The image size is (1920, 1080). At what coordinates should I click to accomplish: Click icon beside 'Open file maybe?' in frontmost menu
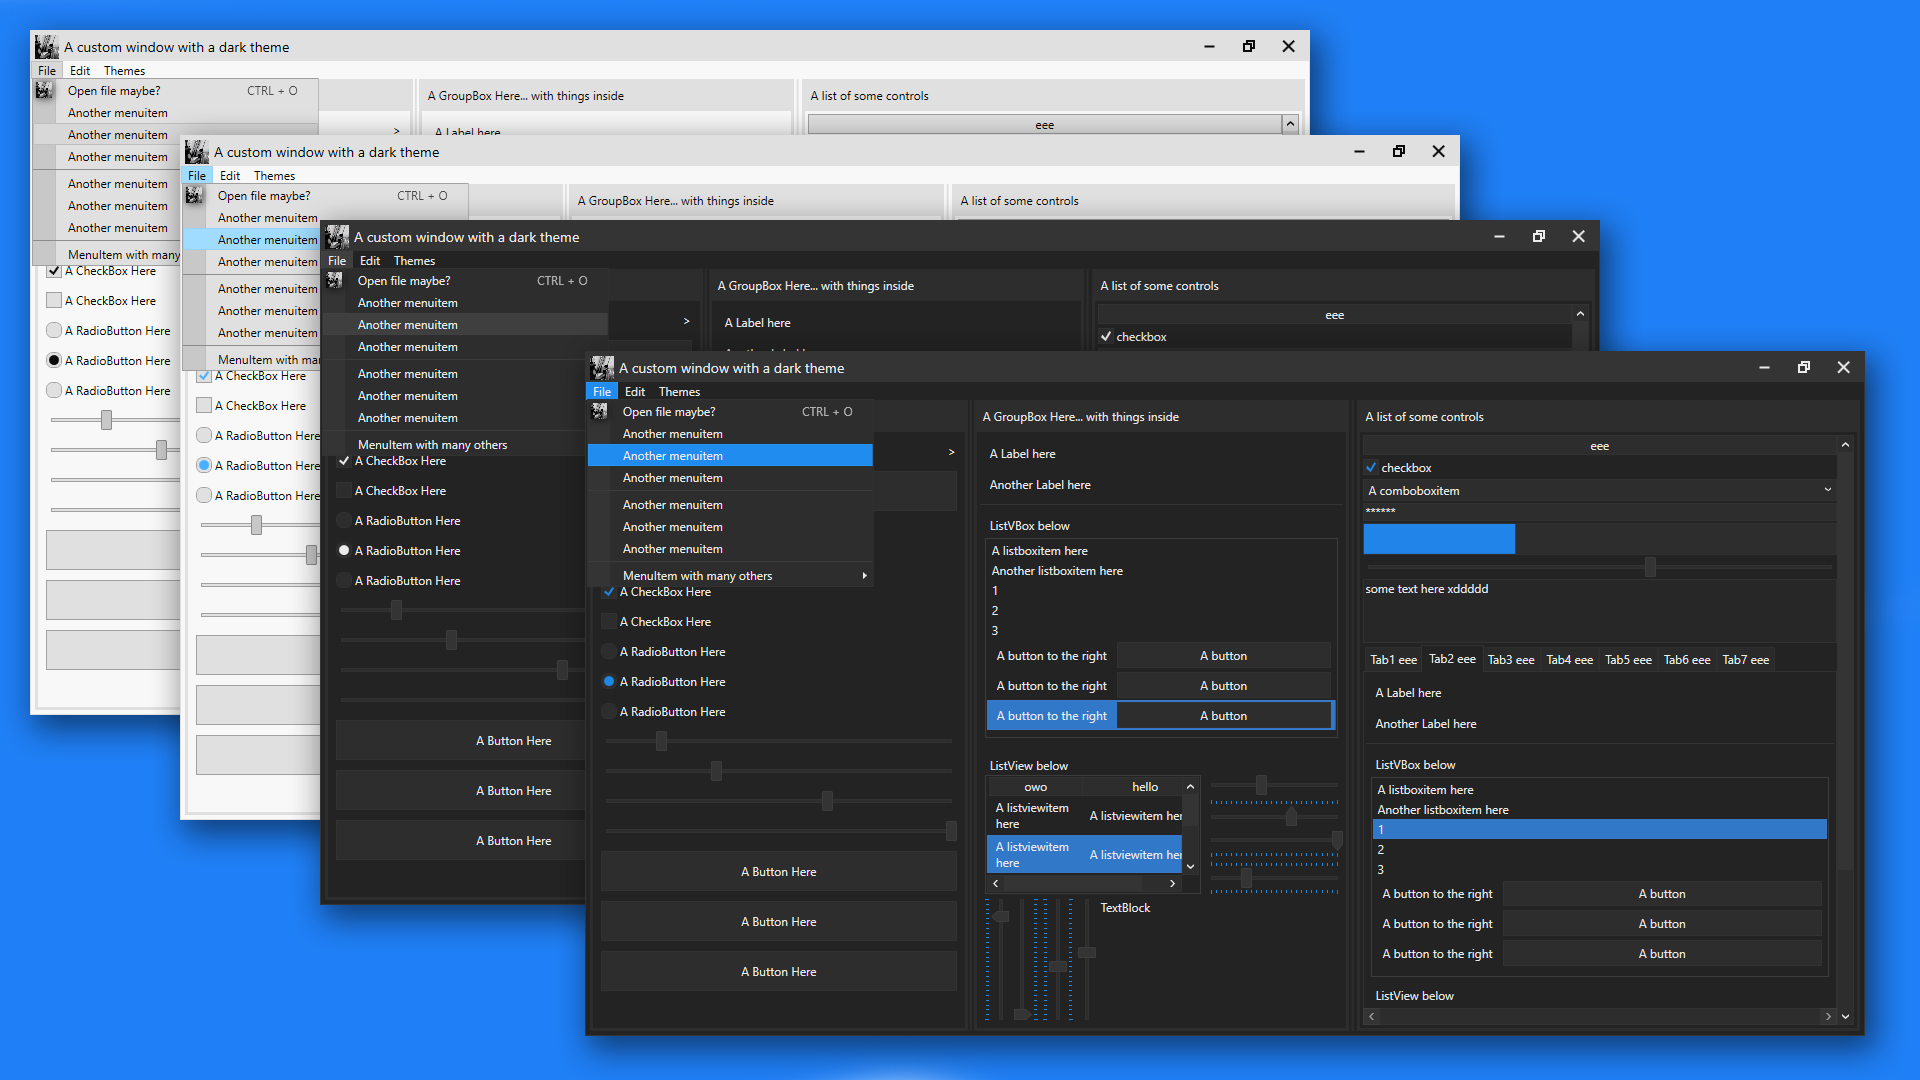tap(600, 411)
